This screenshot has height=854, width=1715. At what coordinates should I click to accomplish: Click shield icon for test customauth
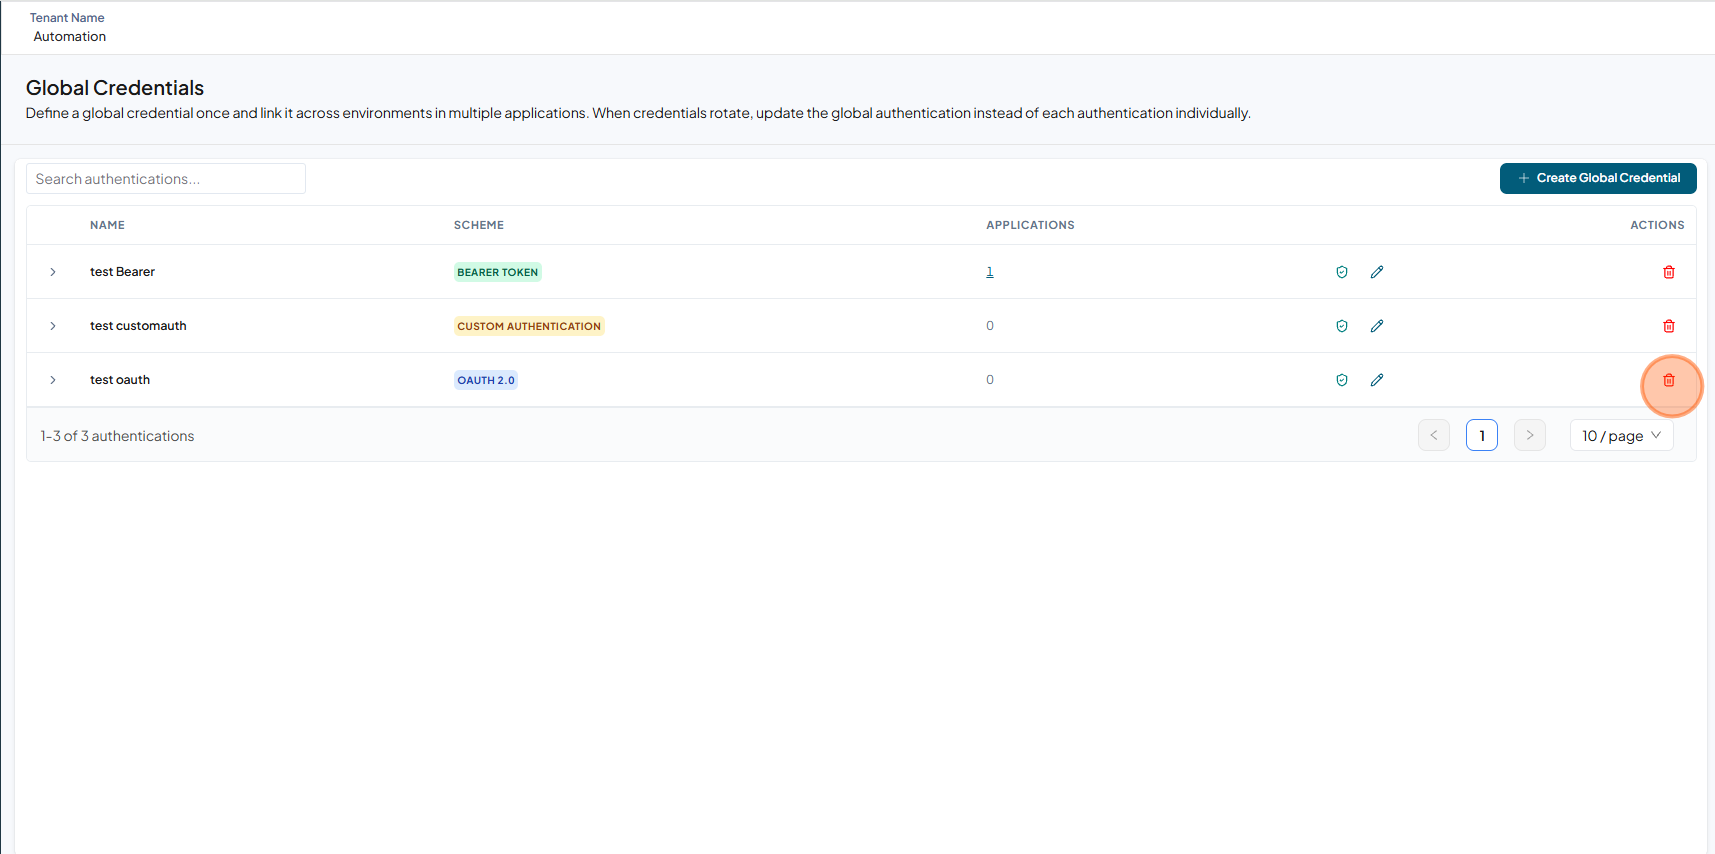point(1342,326)
